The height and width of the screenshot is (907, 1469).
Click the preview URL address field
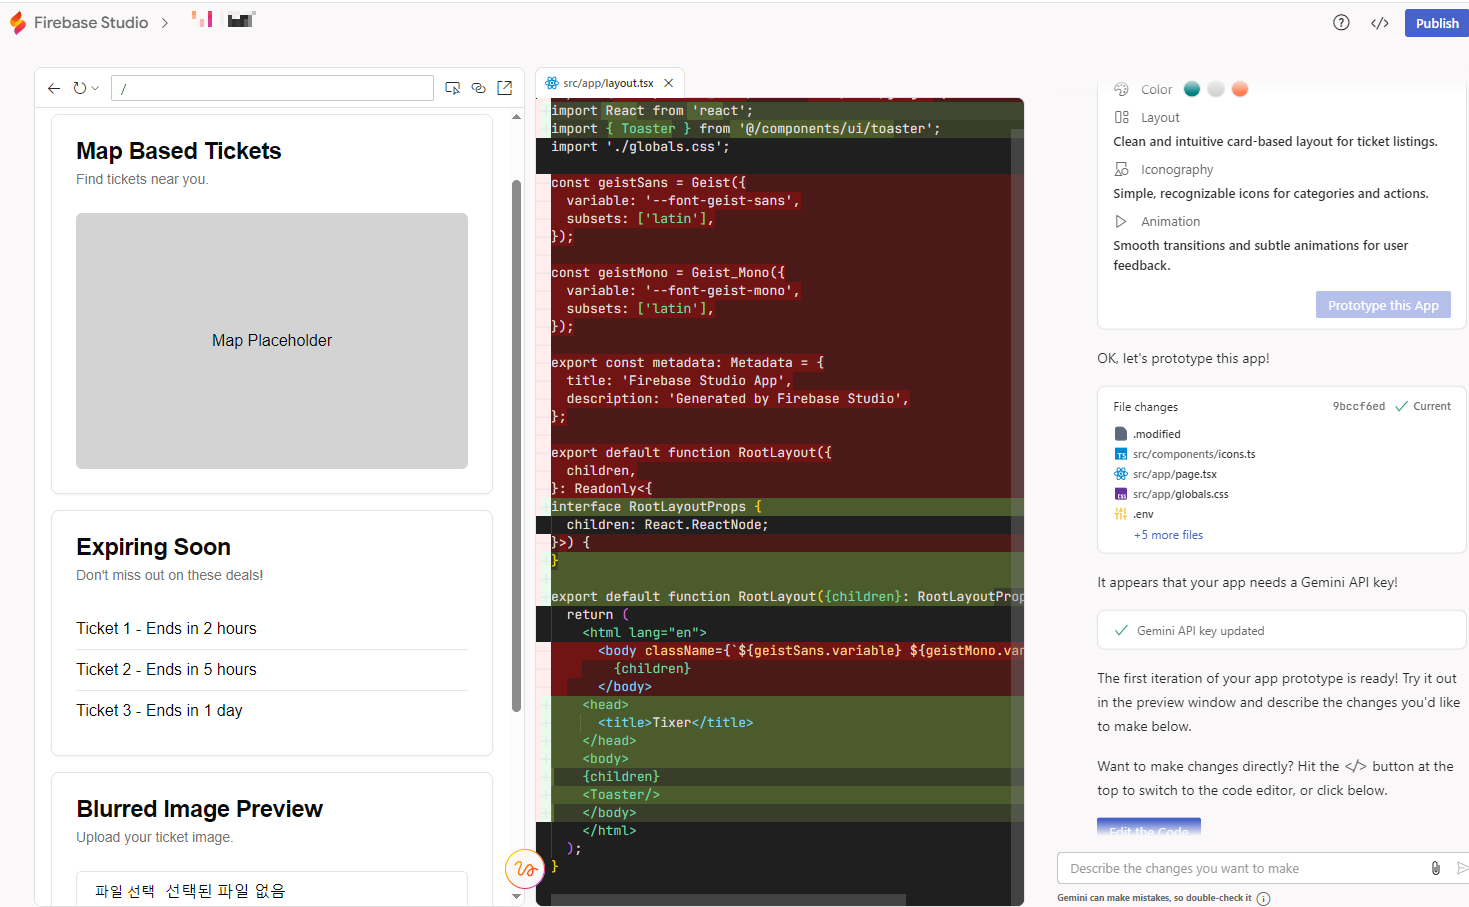(272, 88)
